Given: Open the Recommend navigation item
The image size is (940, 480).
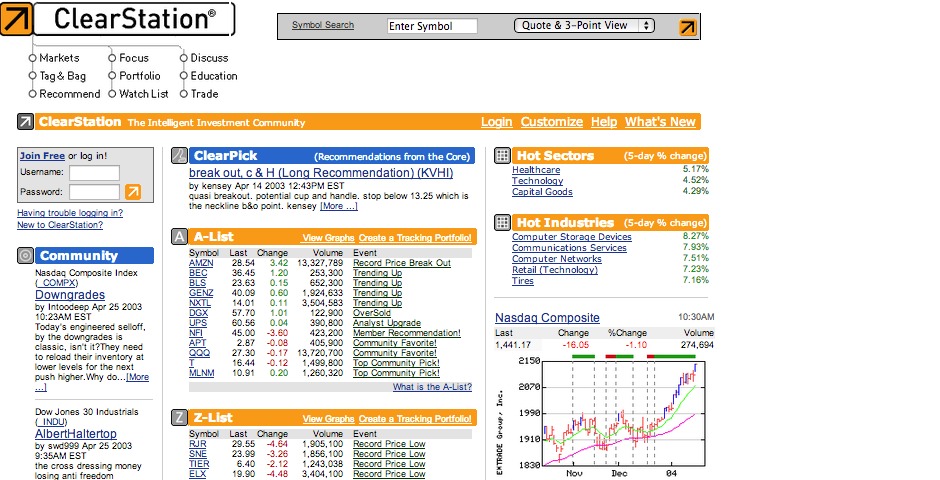Looking at the screenshot, I should click(x=70, y=94).
